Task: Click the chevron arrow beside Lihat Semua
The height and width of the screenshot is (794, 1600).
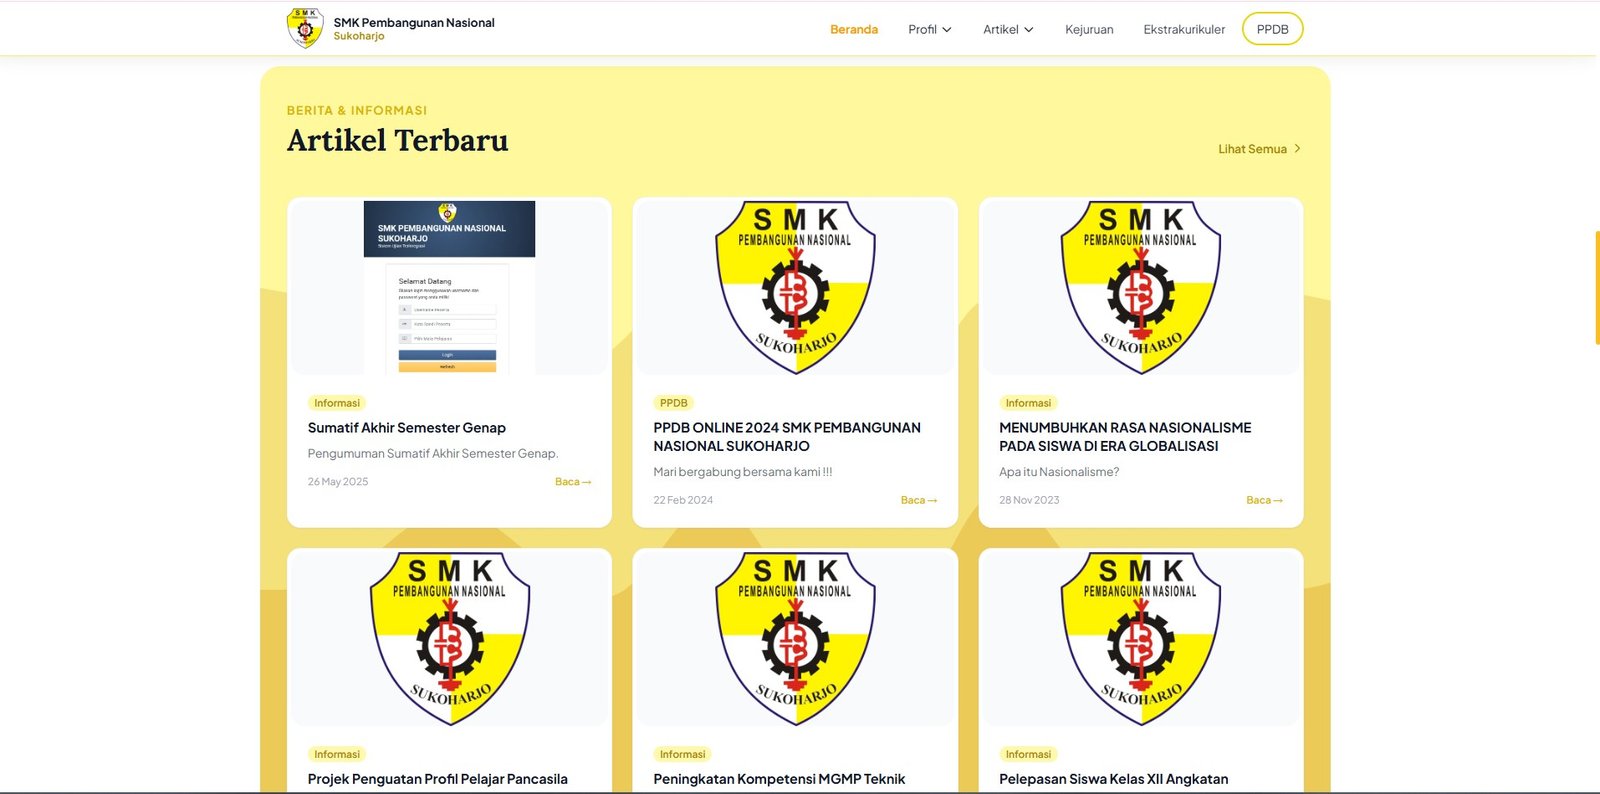Action: 1297,149
